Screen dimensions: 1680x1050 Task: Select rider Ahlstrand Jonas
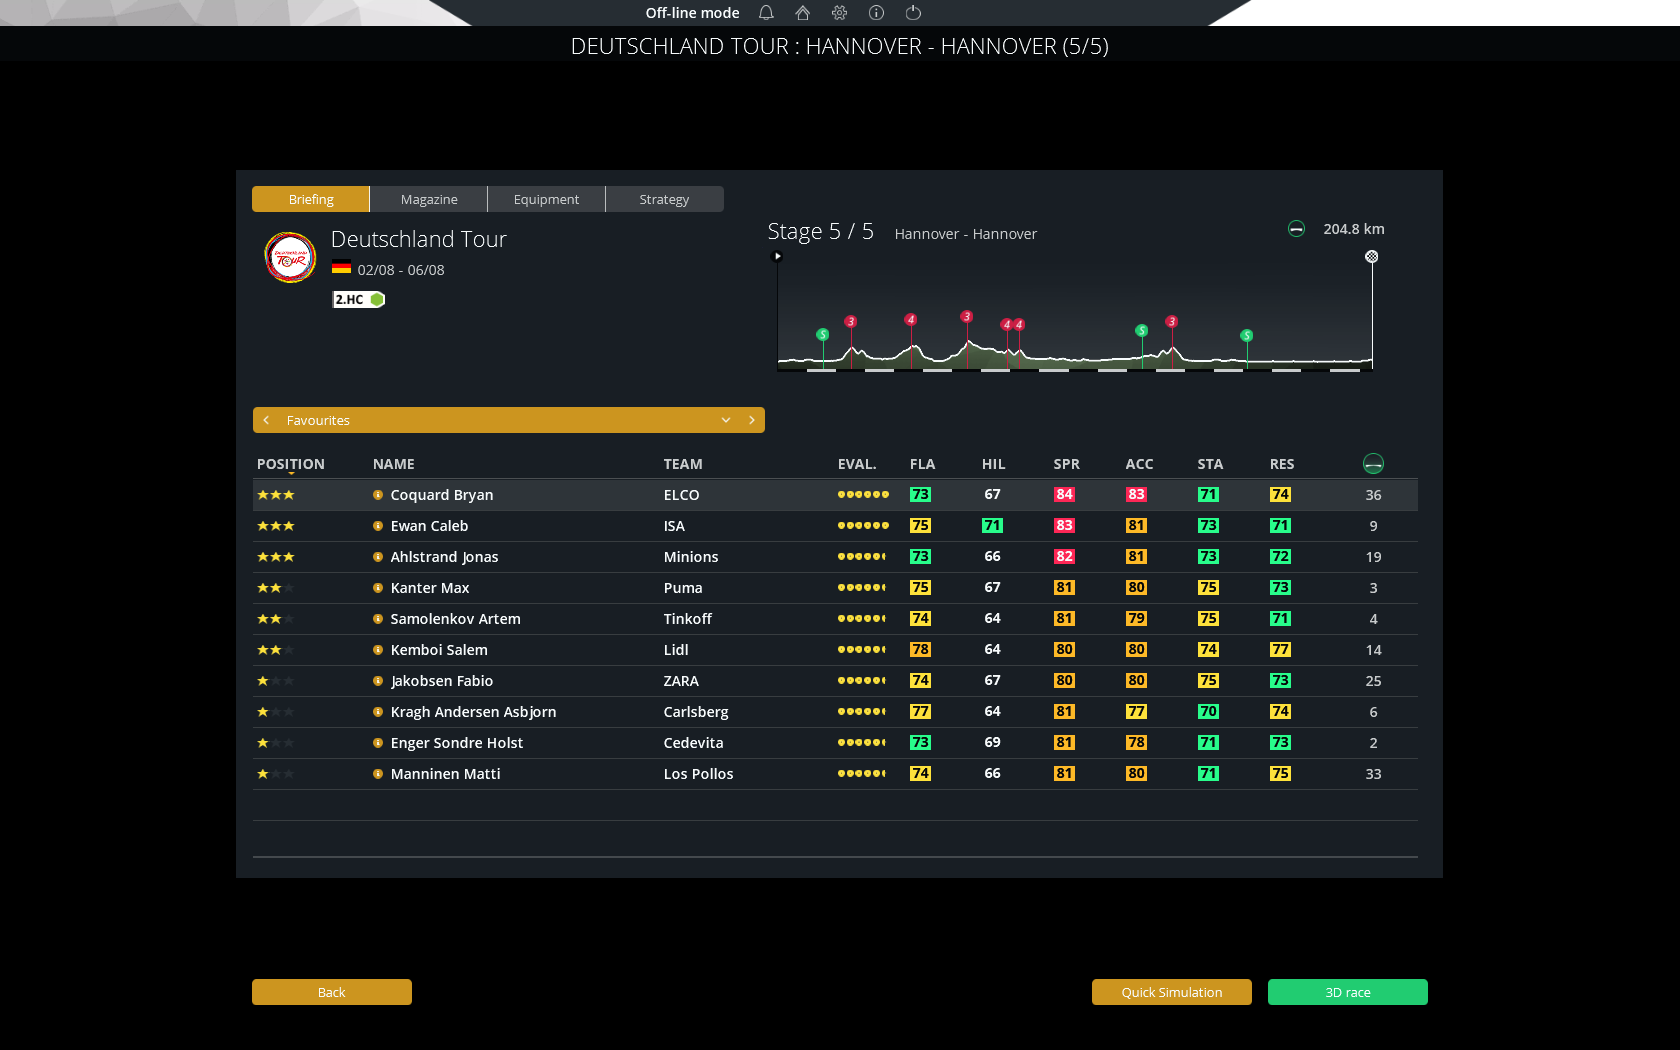(x=444, y=557)
